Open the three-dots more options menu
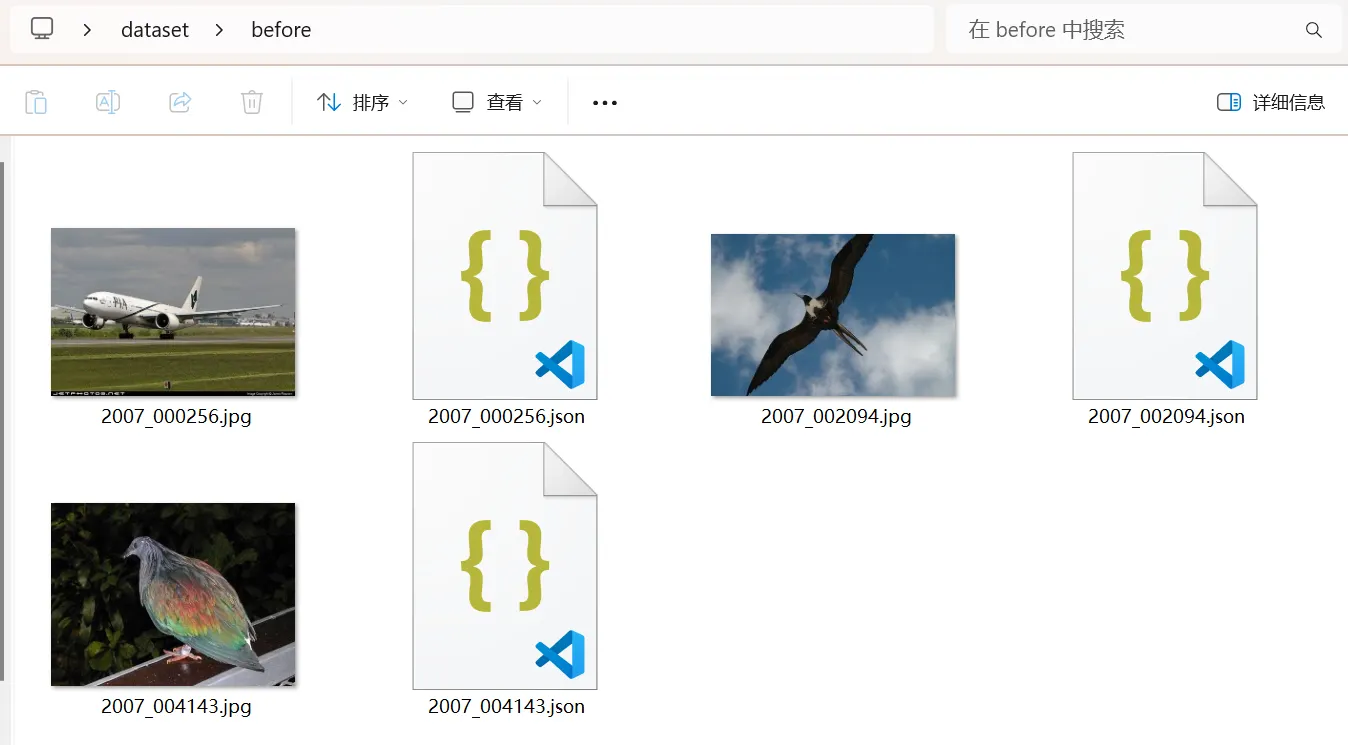The height and width of the screenshot is (745, 1348). tap(605, 102)
